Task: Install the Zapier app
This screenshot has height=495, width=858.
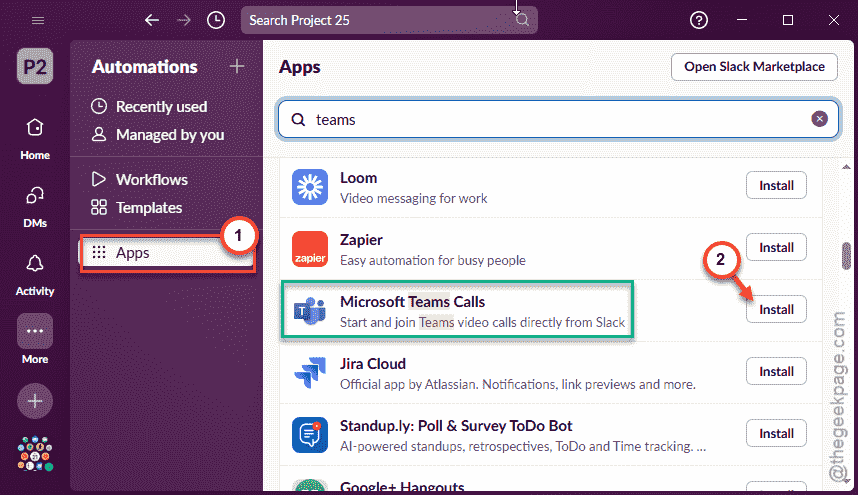Action: click(x=776, y=247)
